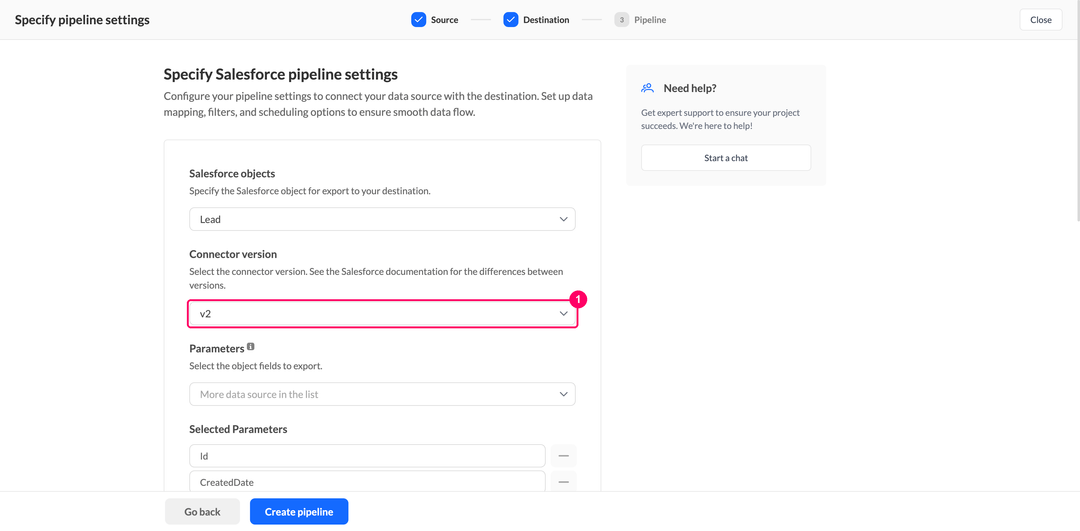1080x531 pixels.
Task: Click the Specify pipeline settings title
Action: (x=82, y=20)
